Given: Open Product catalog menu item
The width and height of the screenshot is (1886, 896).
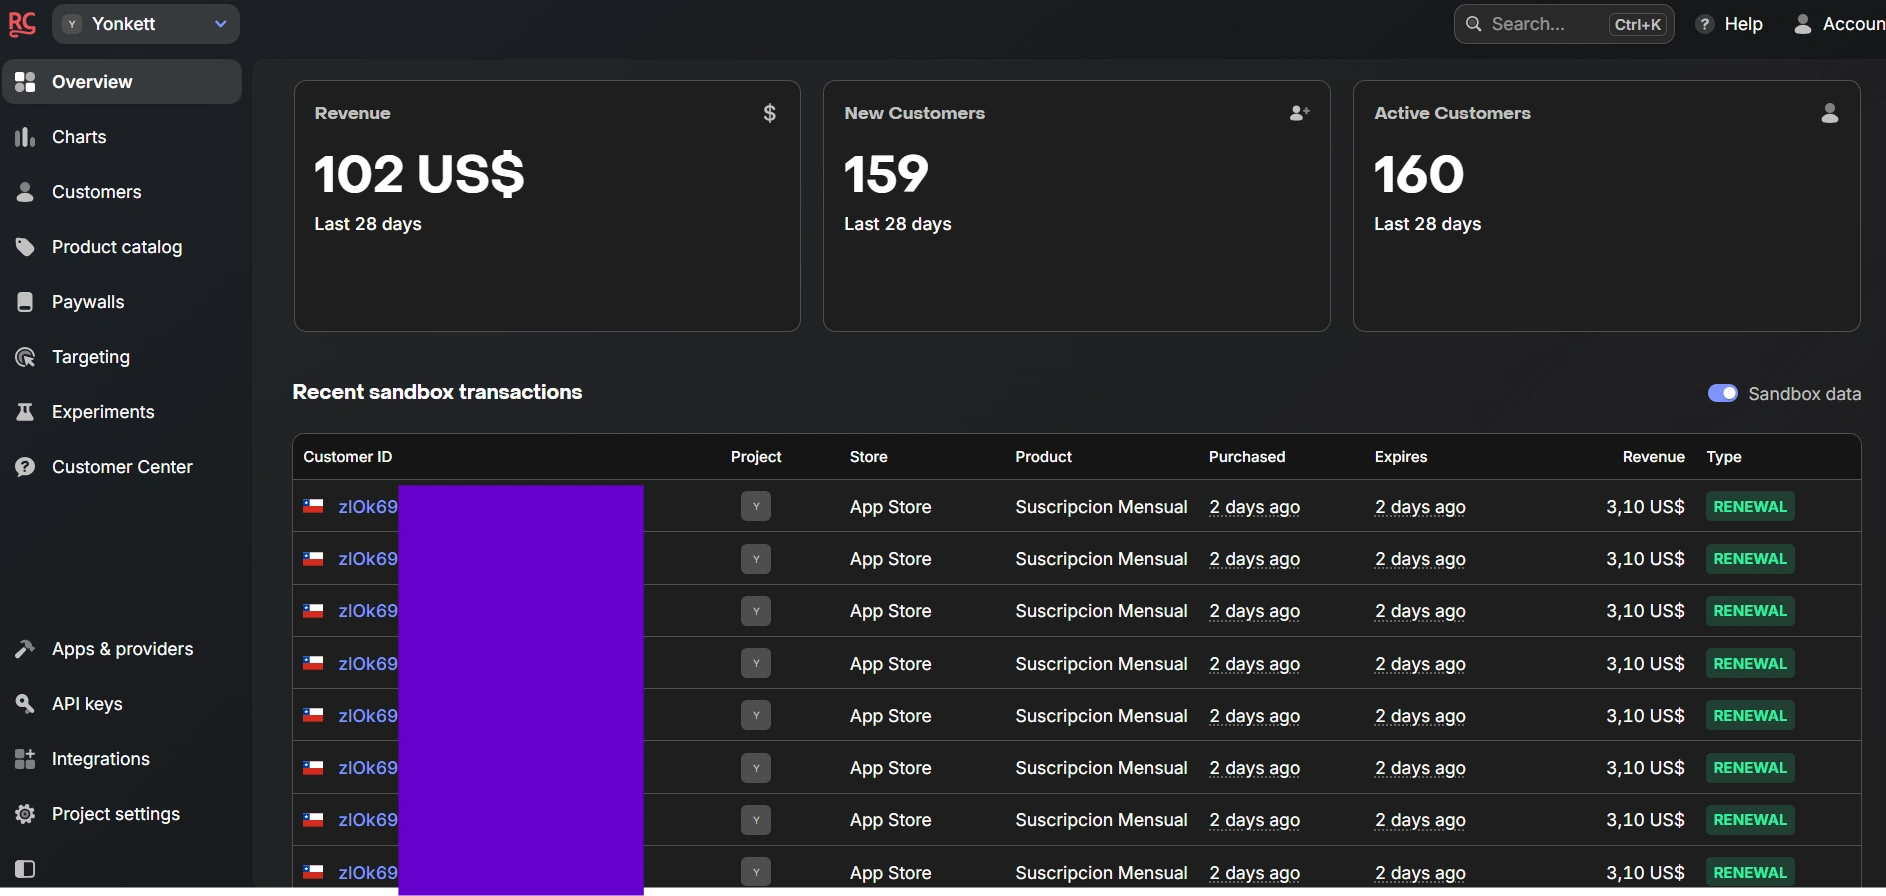Looking at the screenshot, I should pyautogui.click(x=116, y=247).
